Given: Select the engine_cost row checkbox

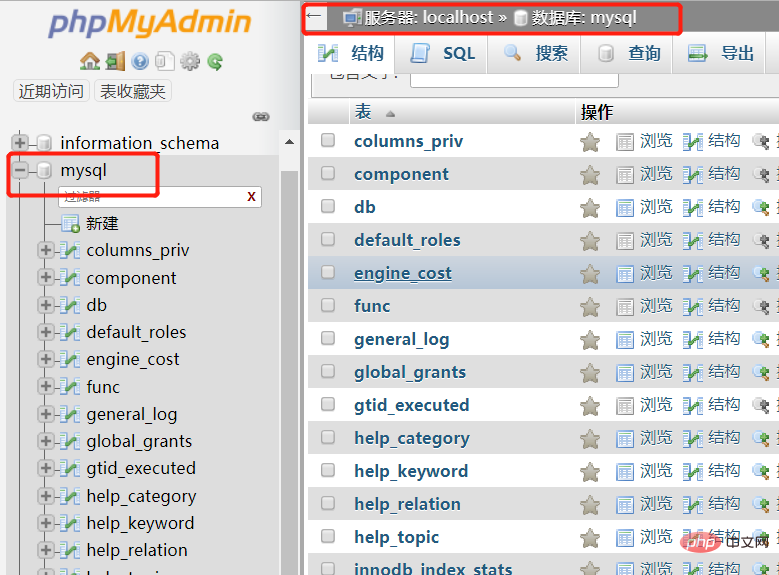Looking at the screenshot, I should pos(328,272).
